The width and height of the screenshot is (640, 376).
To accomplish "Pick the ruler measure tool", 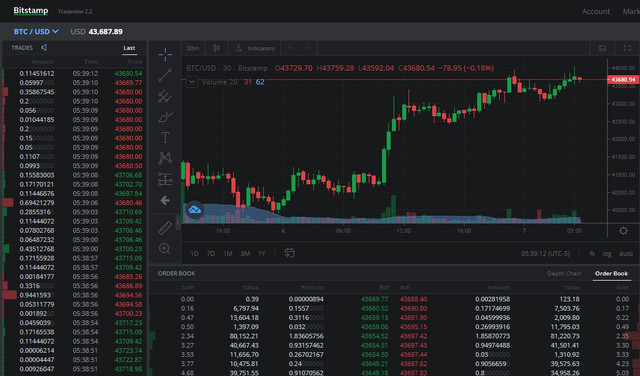I will 165,228.
